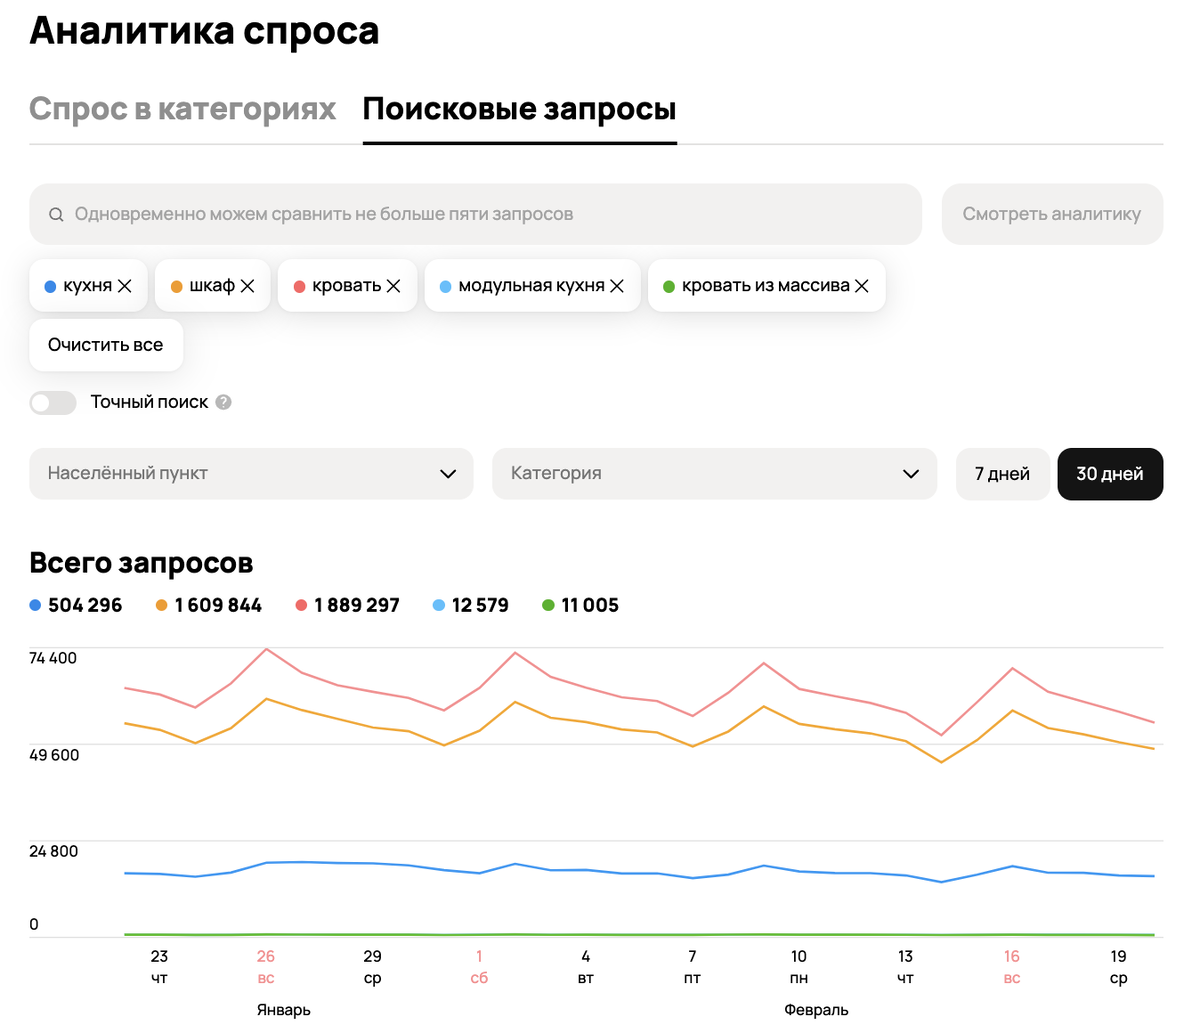Toggle the red series legend 1 889 297

click(346, 605)
